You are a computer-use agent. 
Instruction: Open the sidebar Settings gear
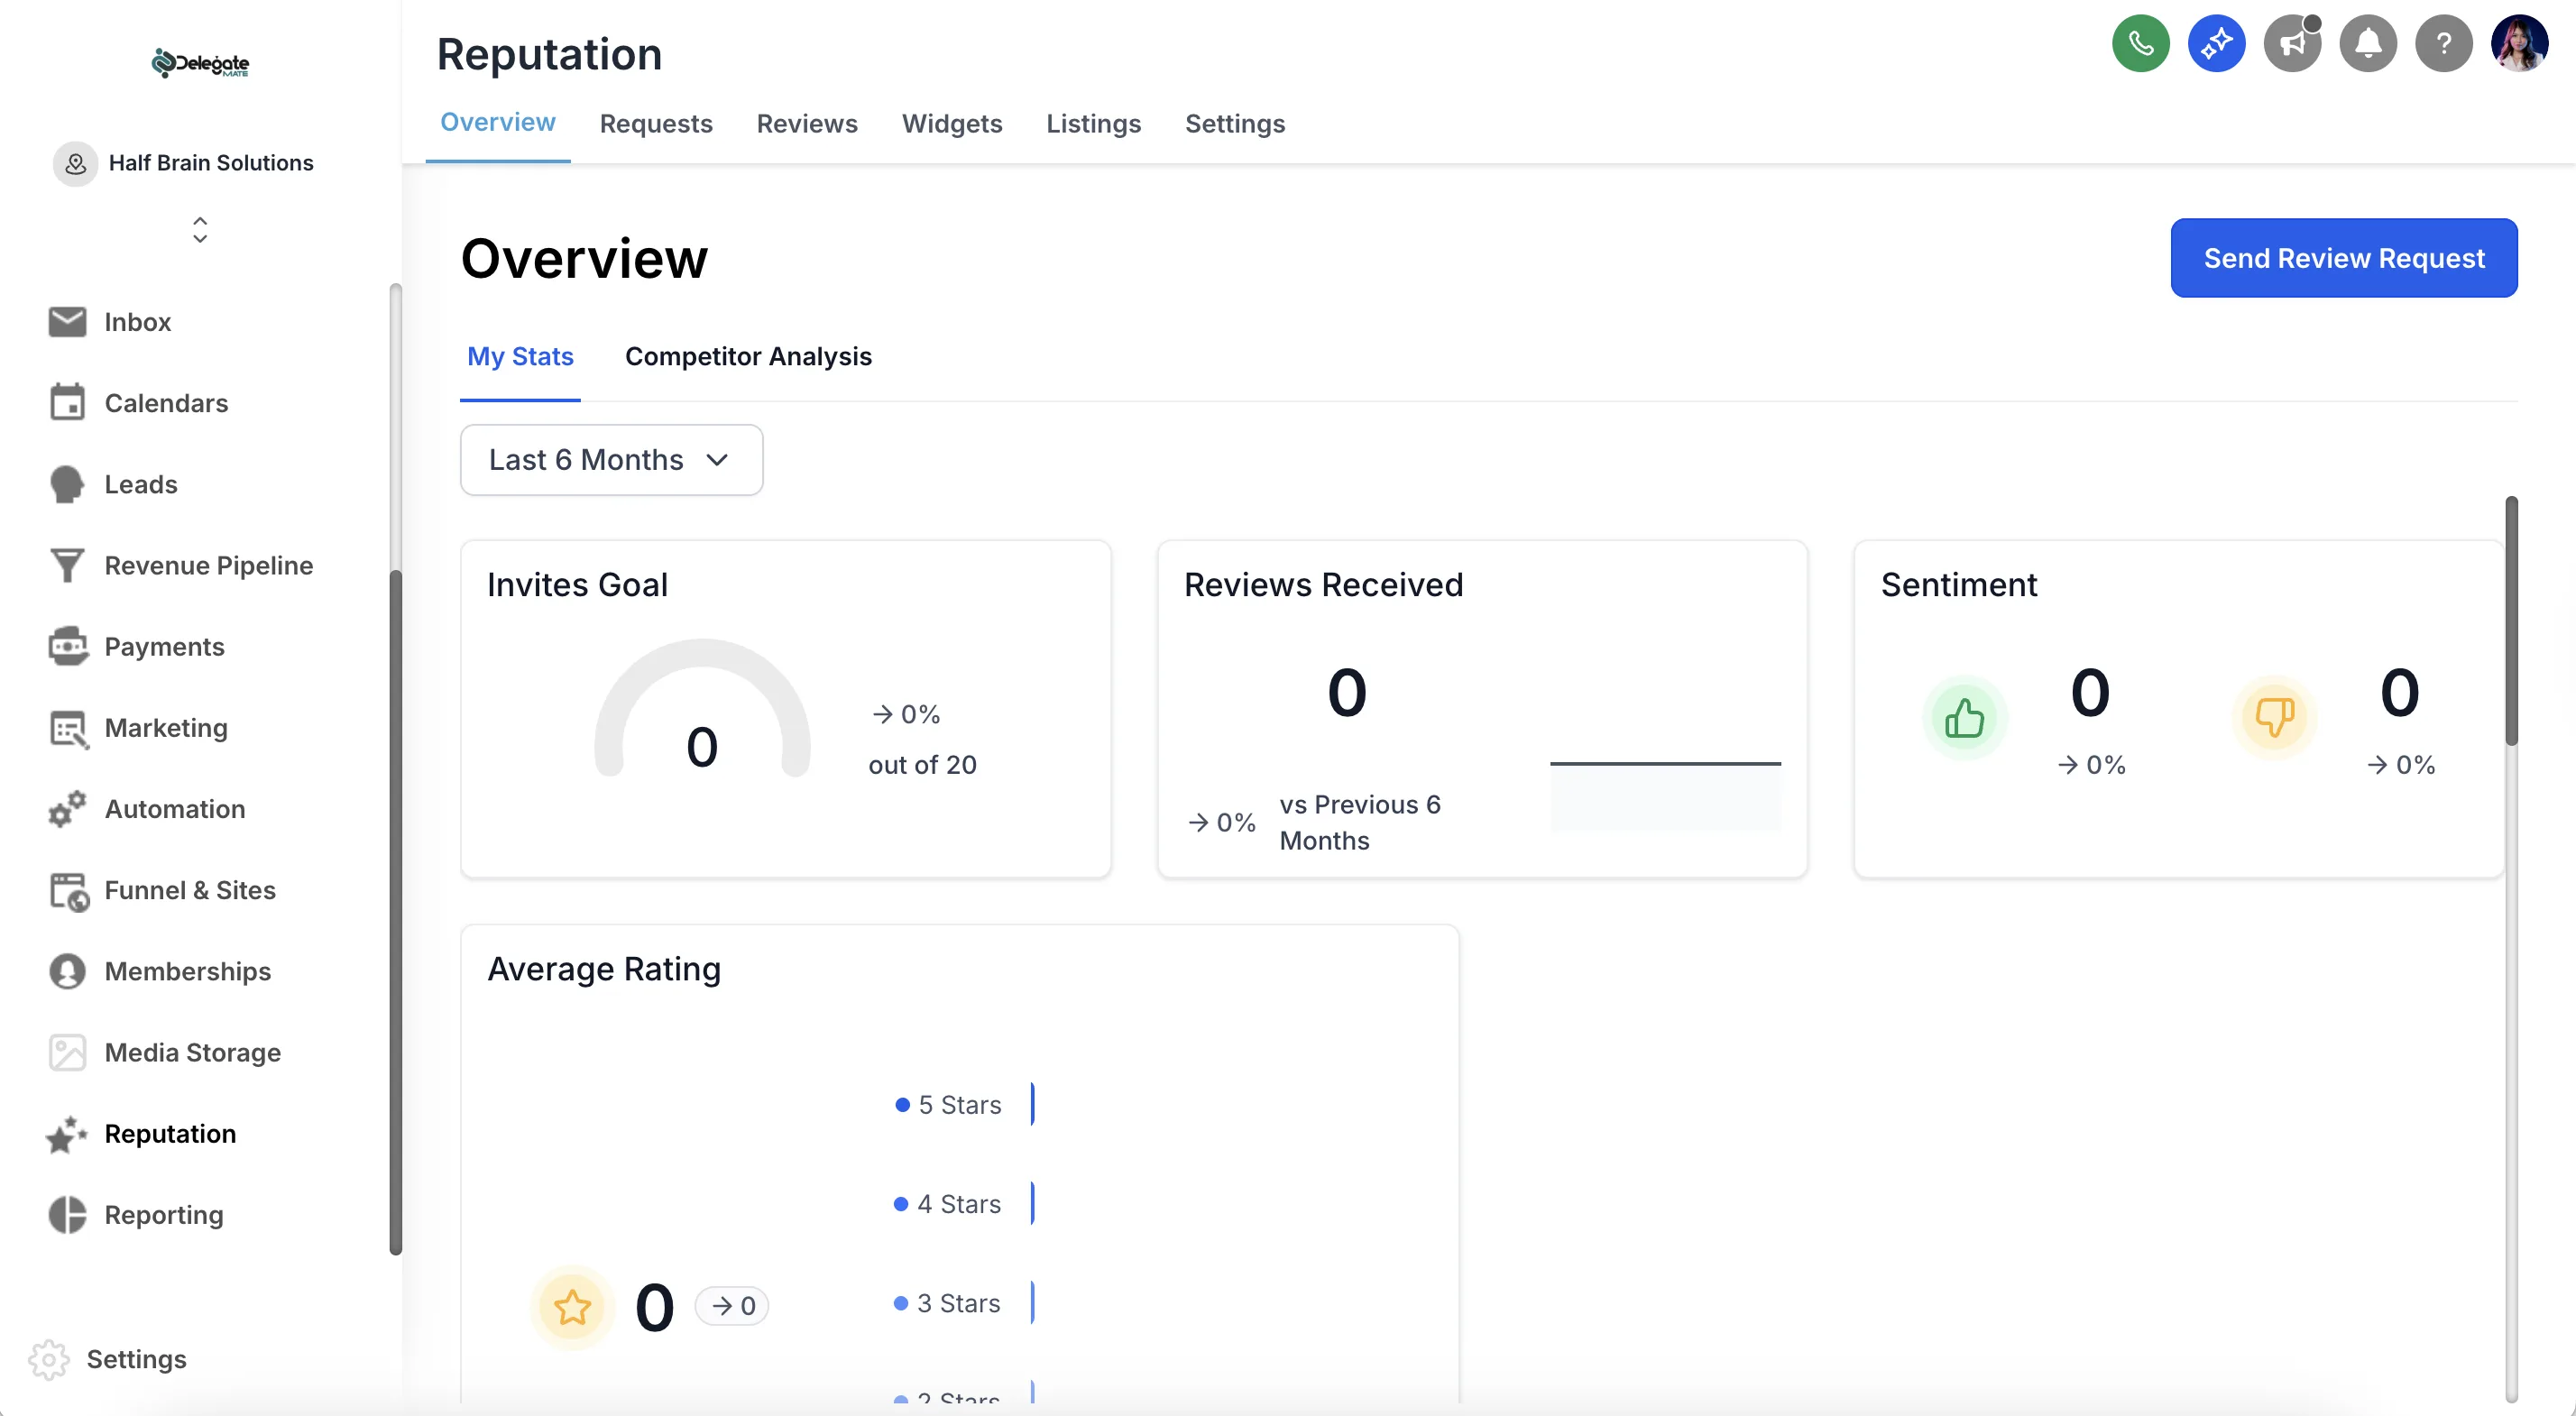point(49,1360)
